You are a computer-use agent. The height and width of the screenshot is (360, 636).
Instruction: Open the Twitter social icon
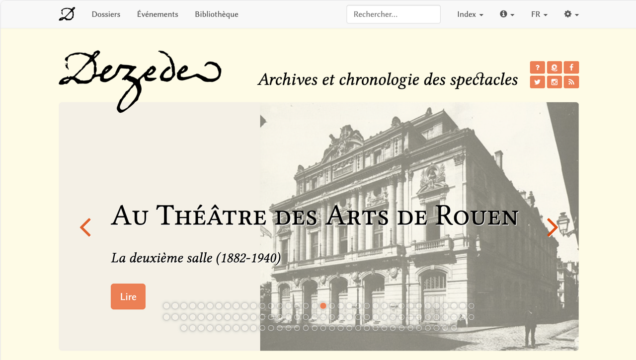click(537, 82)
